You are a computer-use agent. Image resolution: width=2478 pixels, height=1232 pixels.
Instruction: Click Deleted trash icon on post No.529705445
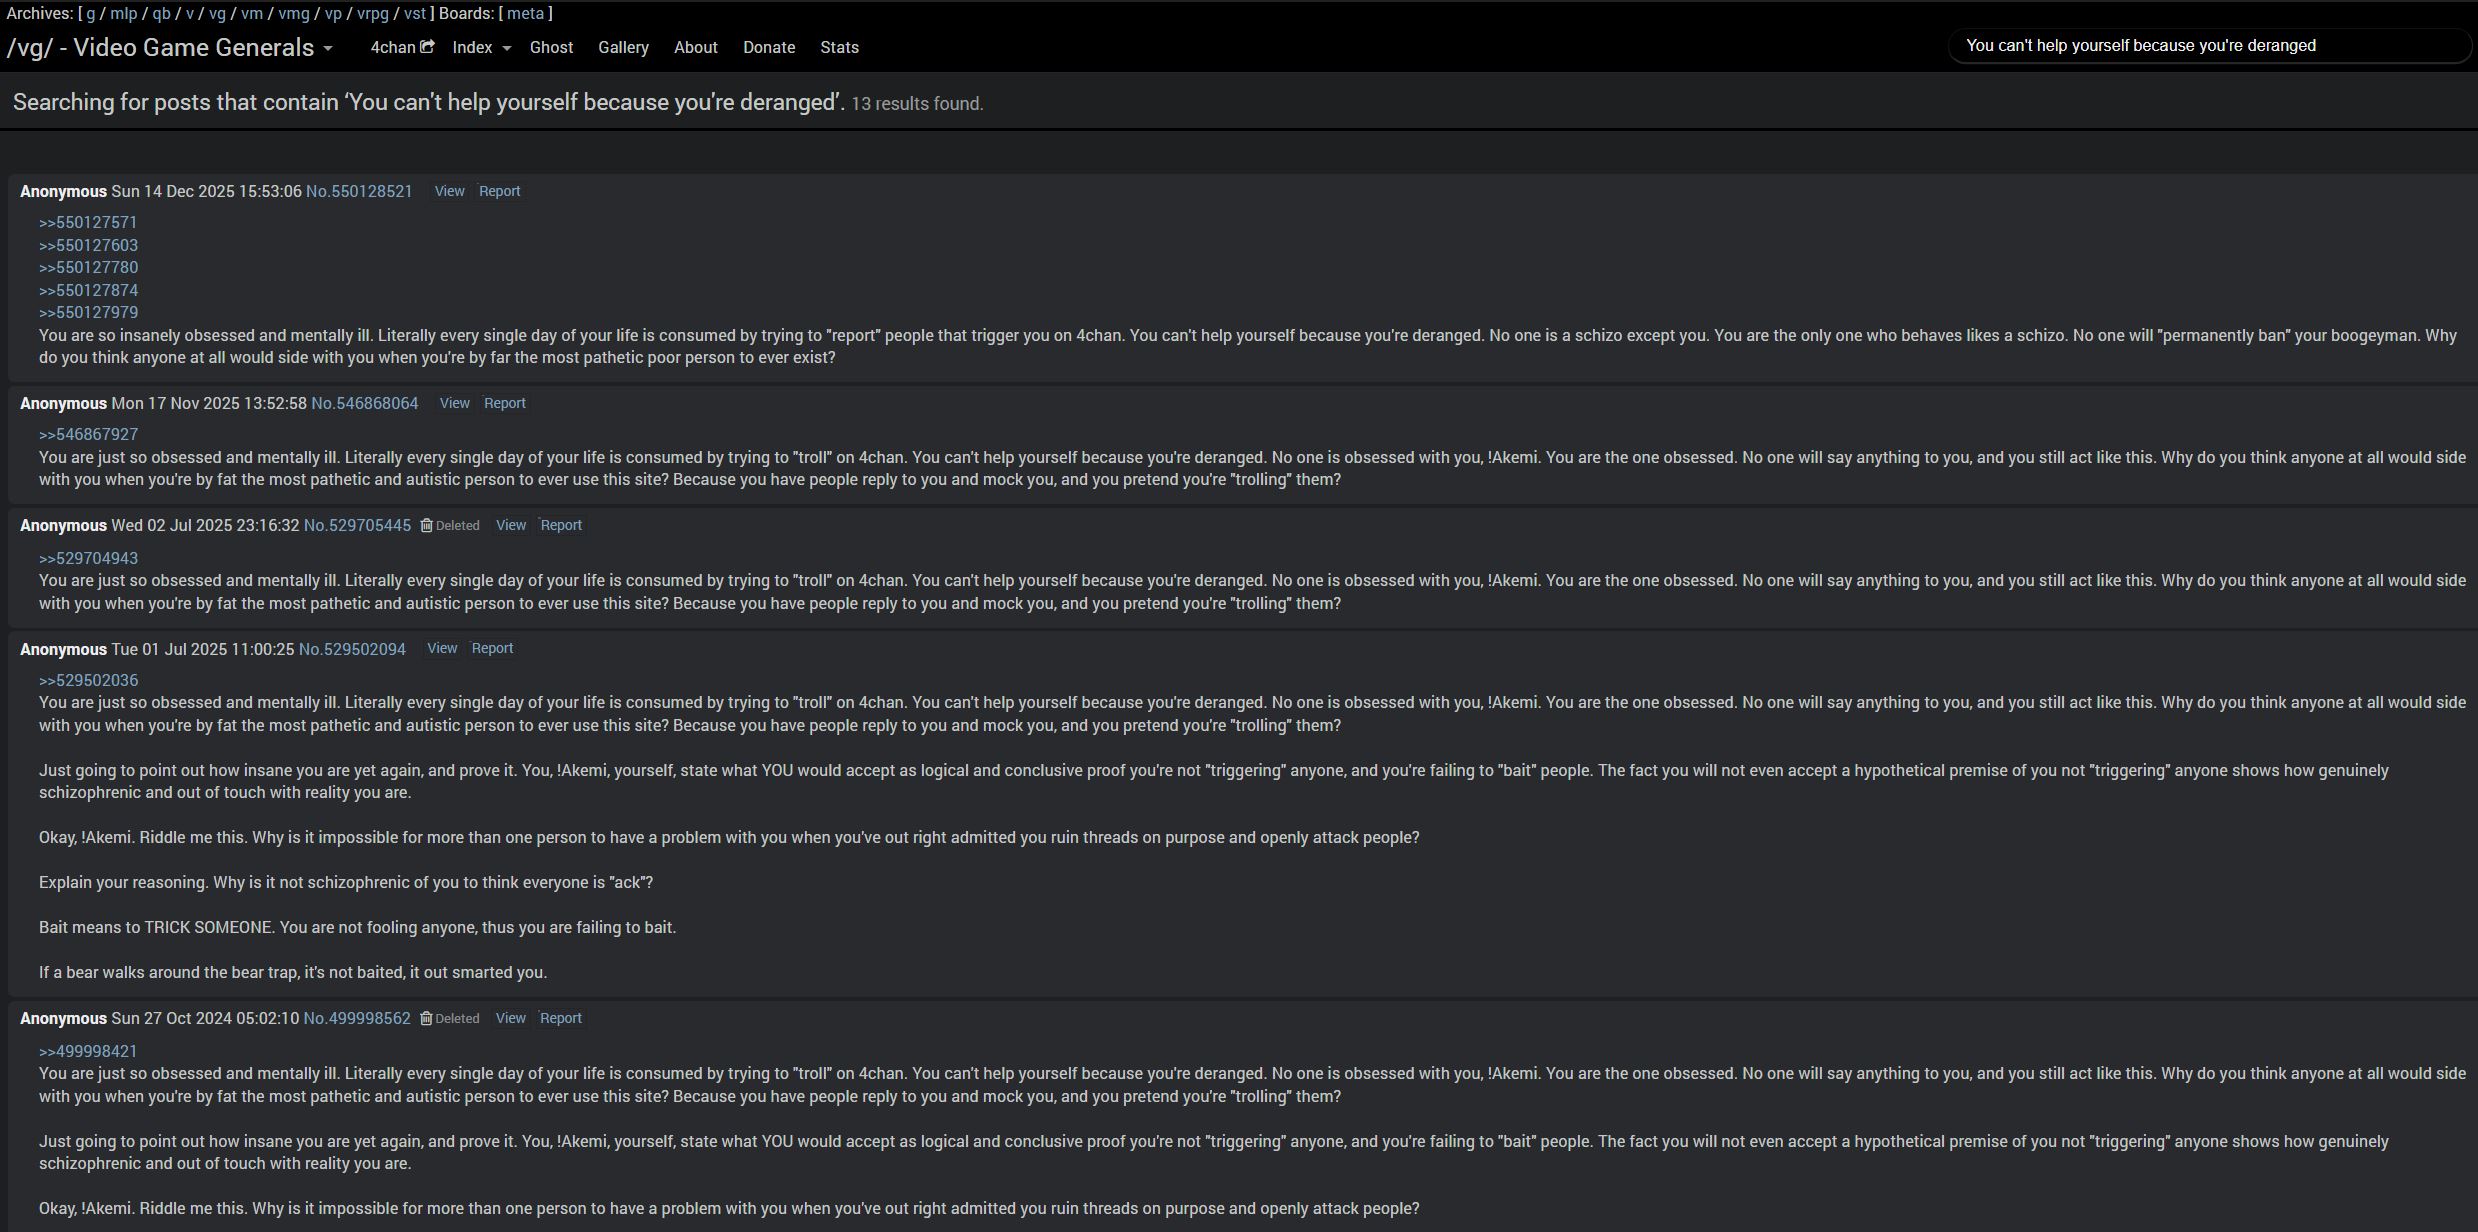pyautogui.click(x=426, y=526)
